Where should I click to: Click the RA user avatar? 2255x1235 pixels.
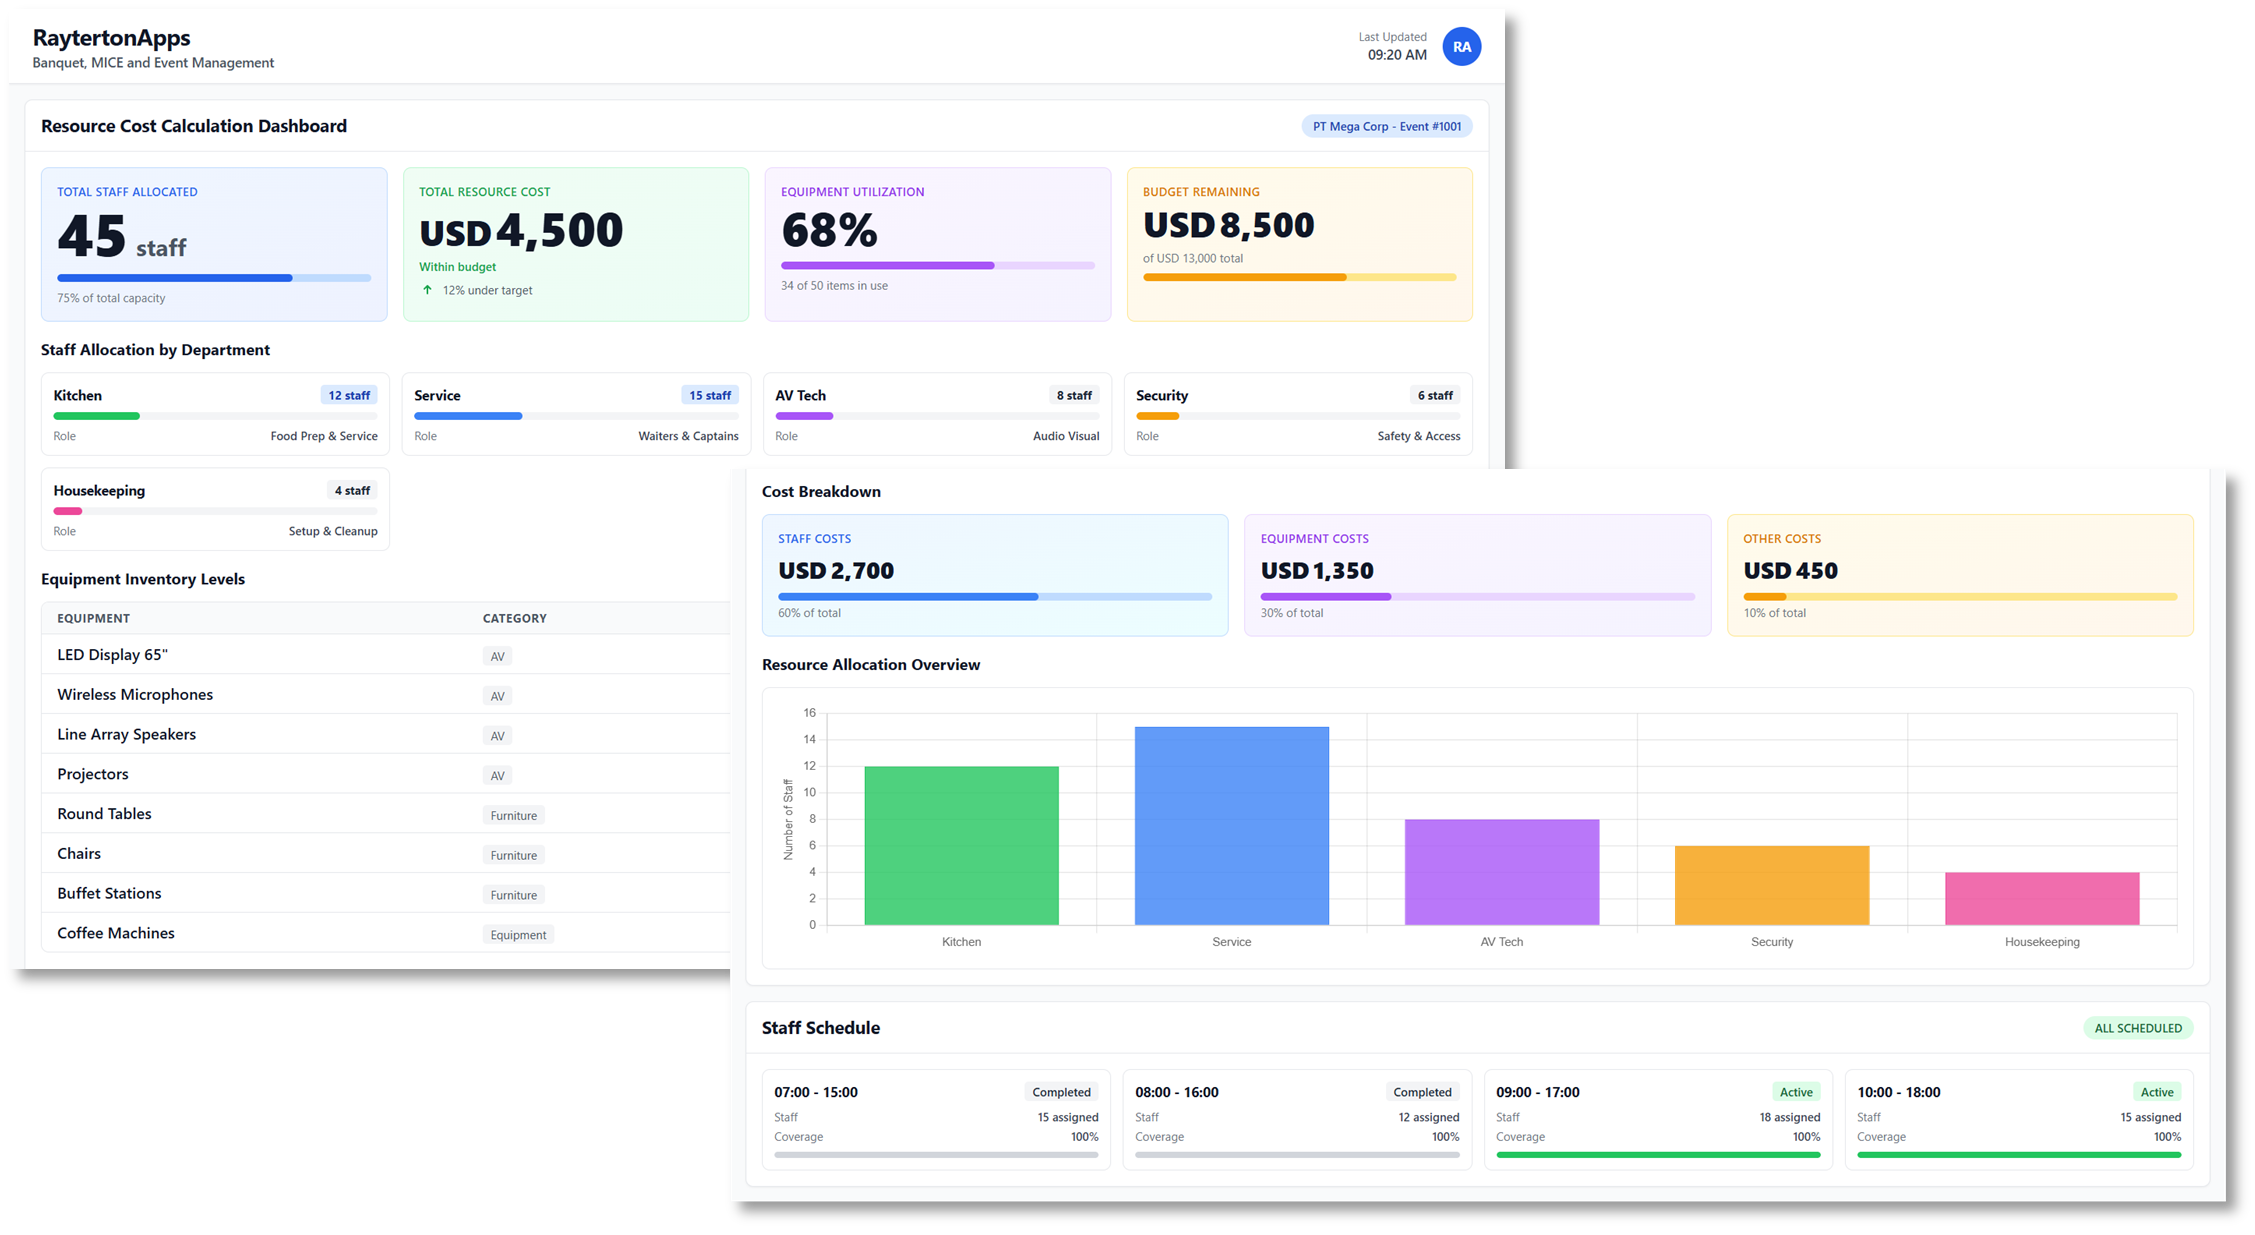pos(1461,47)
